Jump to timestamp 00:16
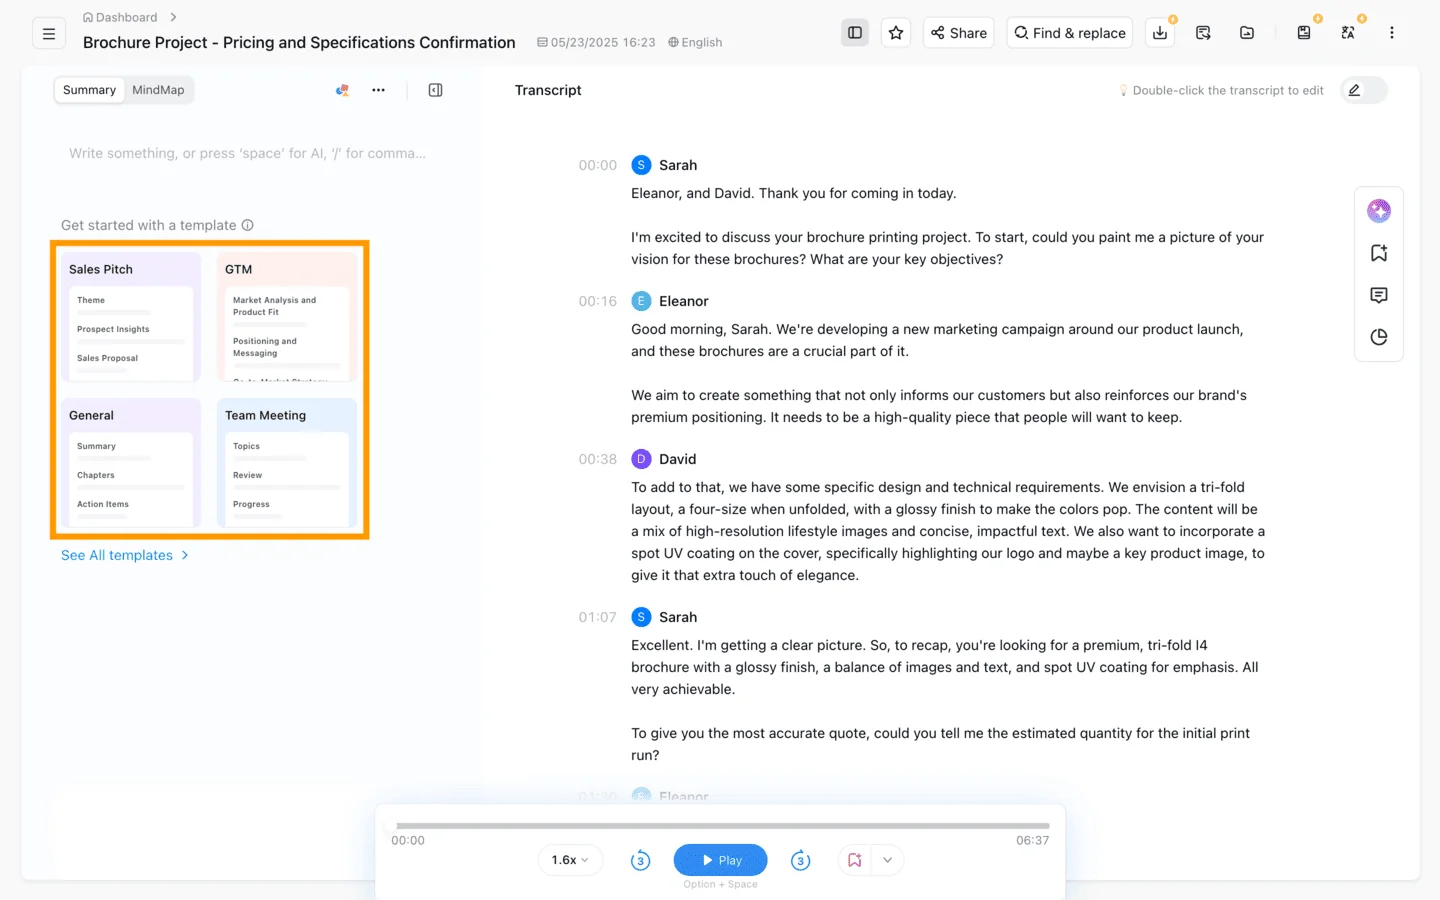This screenshot has height=900, width=1440. coord(597,301)
